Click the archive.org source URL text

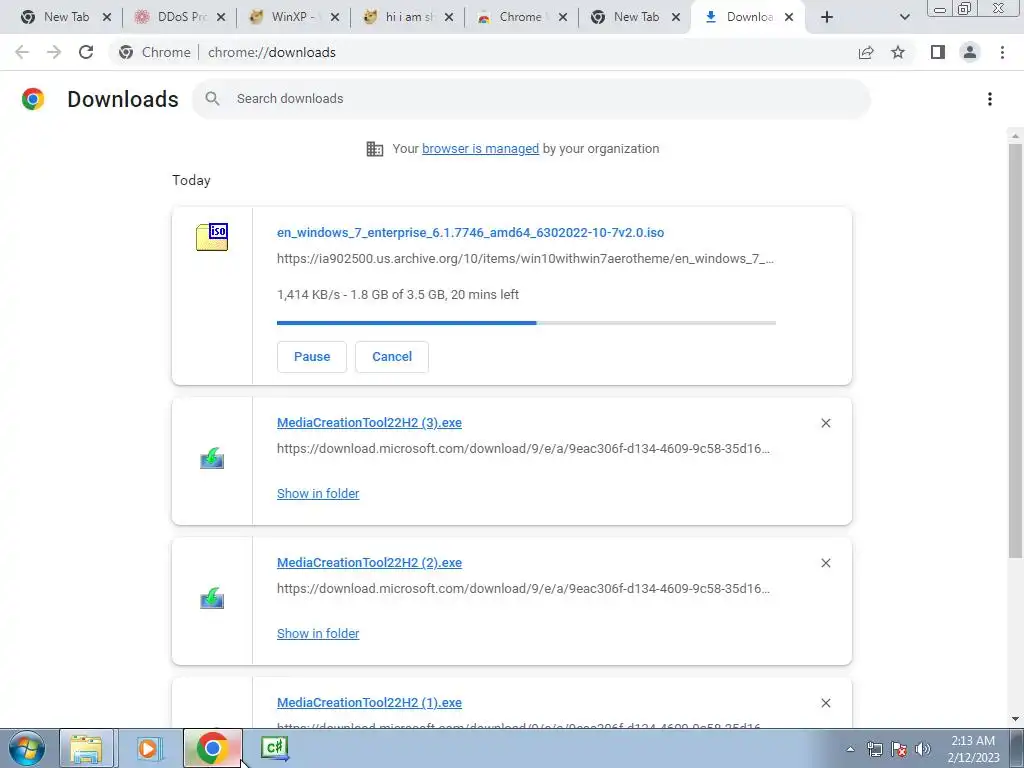pyautogui.click(x=525, y=259)
